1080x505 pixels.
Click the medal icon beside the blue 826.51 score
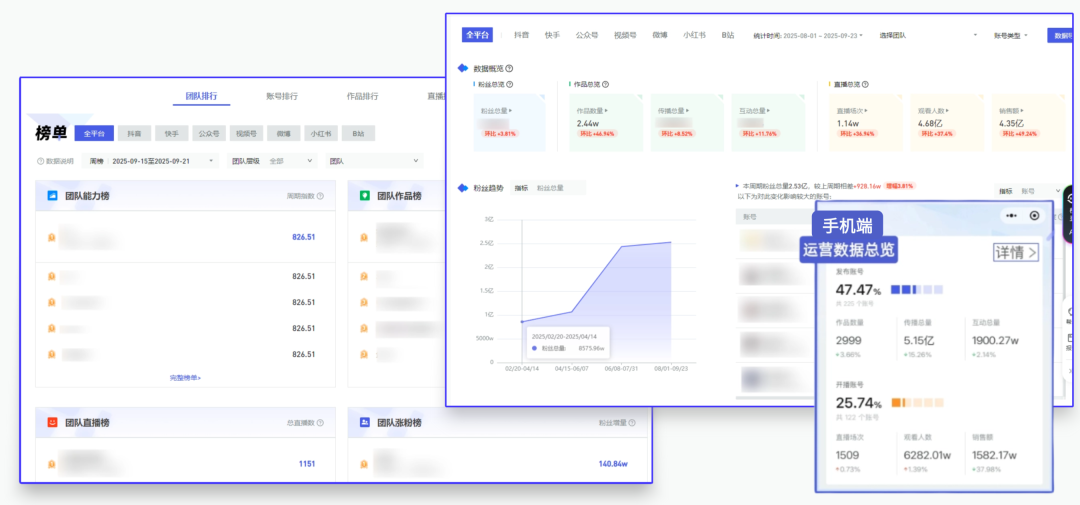pos(51,237)
